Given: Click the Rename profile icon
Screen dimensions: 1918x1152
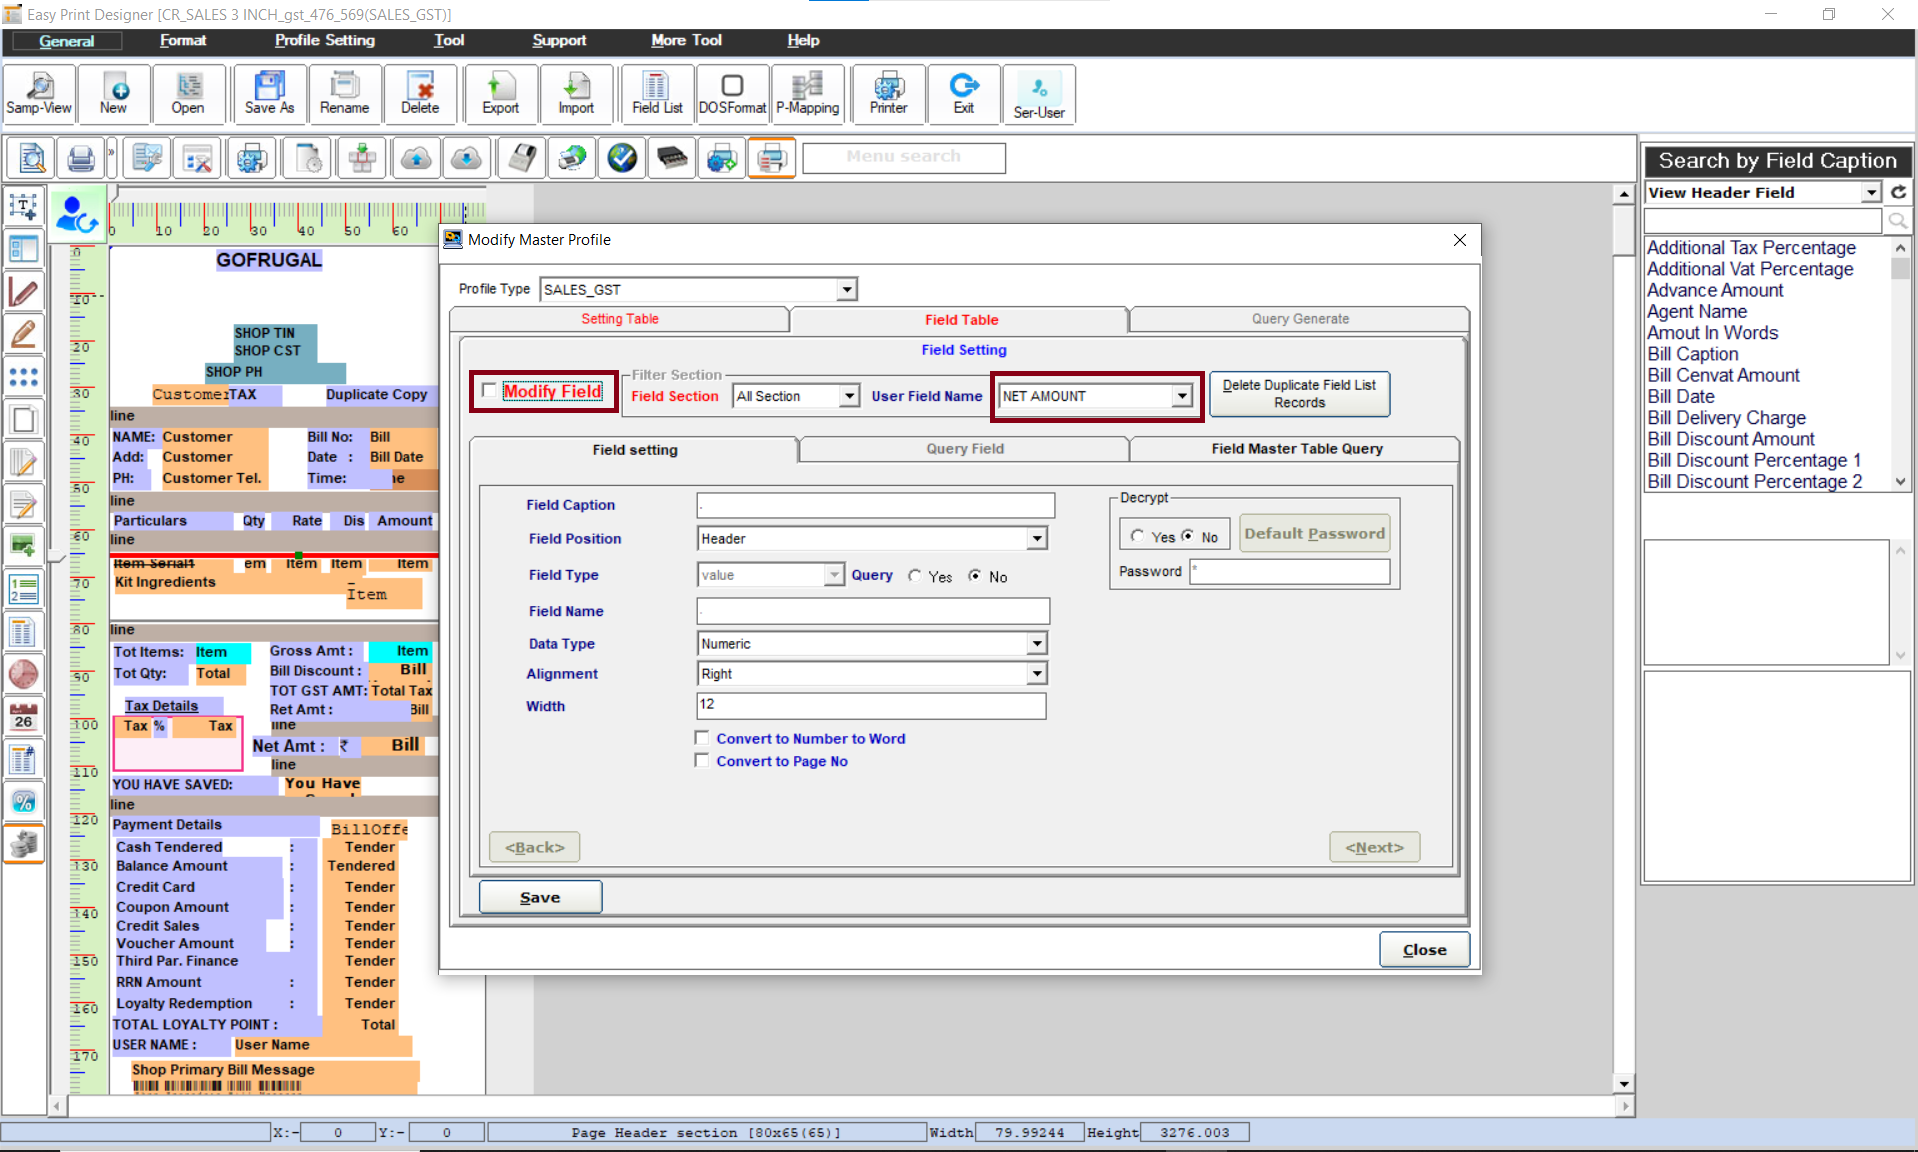Looking at the screenshot, I should [344, 94].
